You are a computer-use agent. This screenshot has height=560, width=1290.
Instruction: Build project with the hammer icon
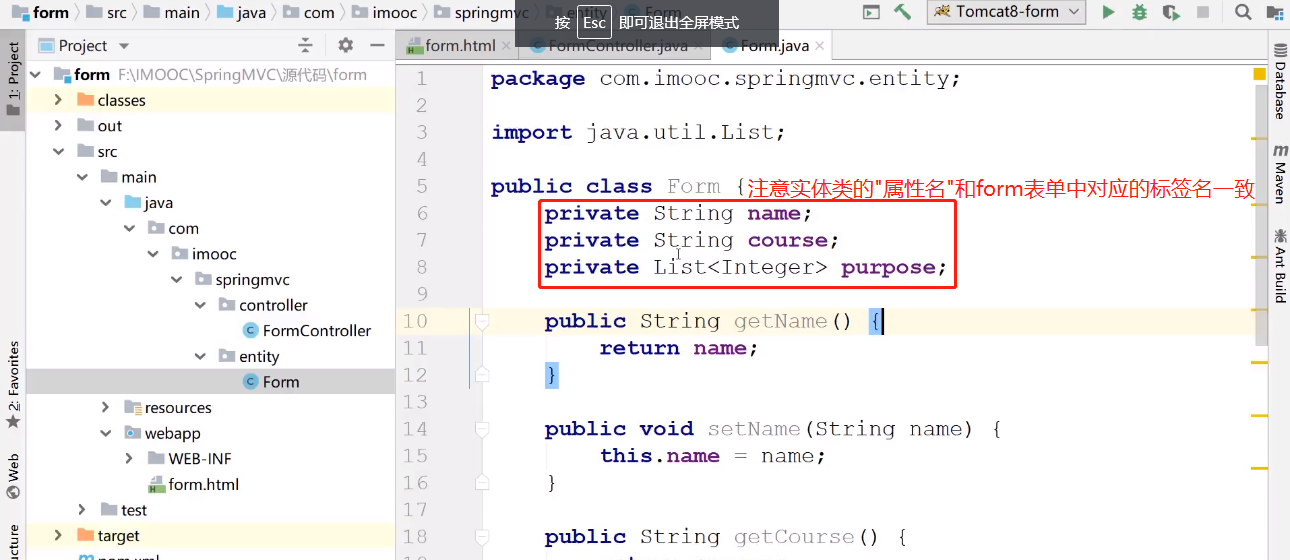(903, 13)
